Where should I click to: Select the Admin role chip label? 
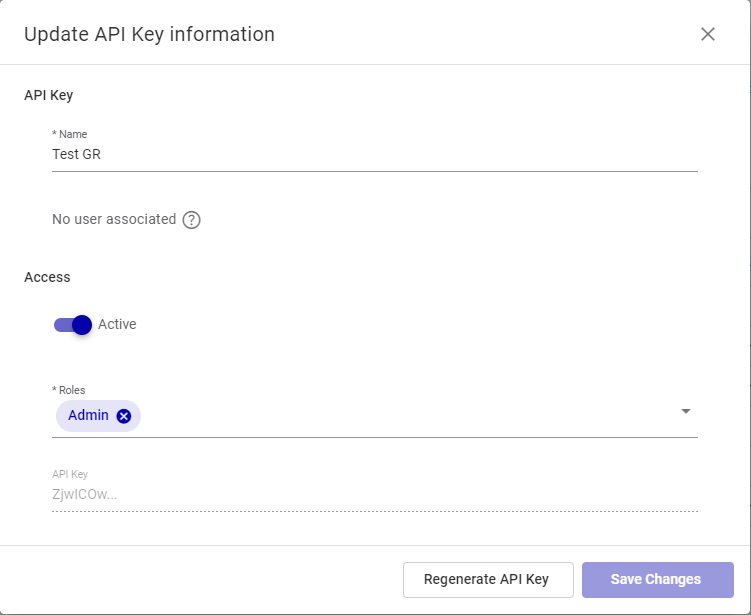[x=88, y=416]
